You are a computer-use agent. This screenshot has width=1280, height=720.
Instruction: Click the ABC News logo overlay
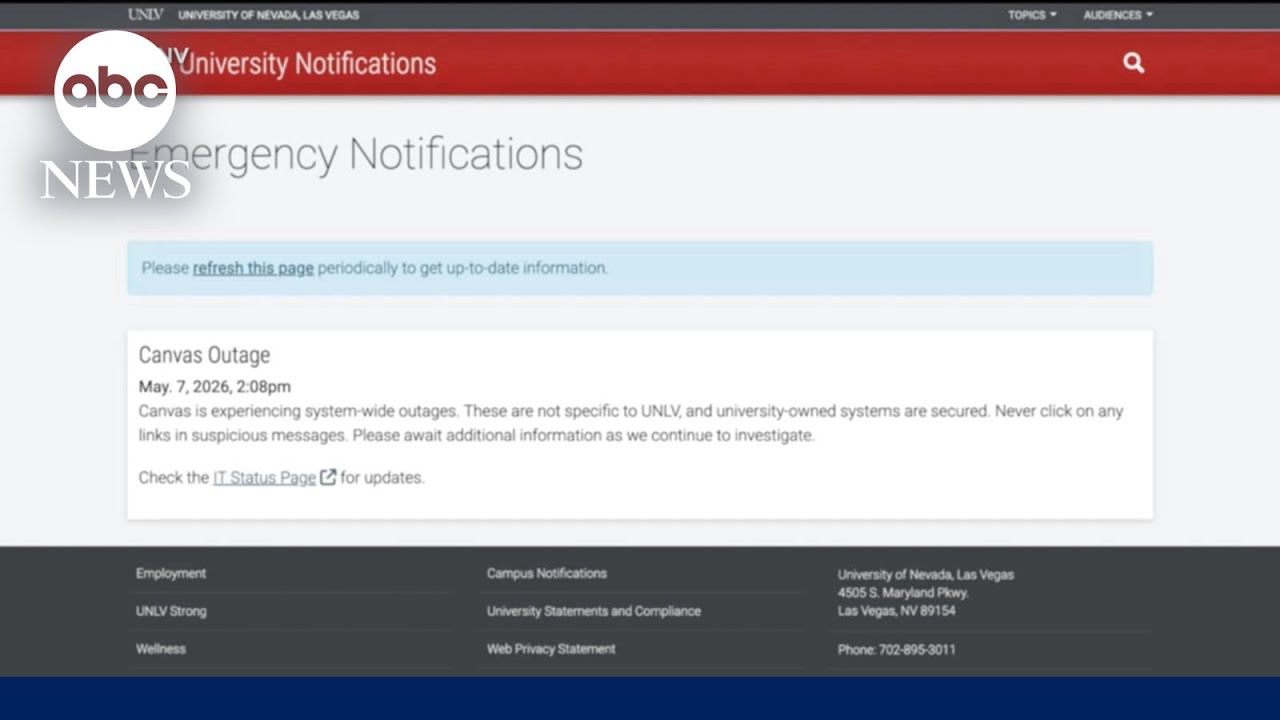(115, 115)
